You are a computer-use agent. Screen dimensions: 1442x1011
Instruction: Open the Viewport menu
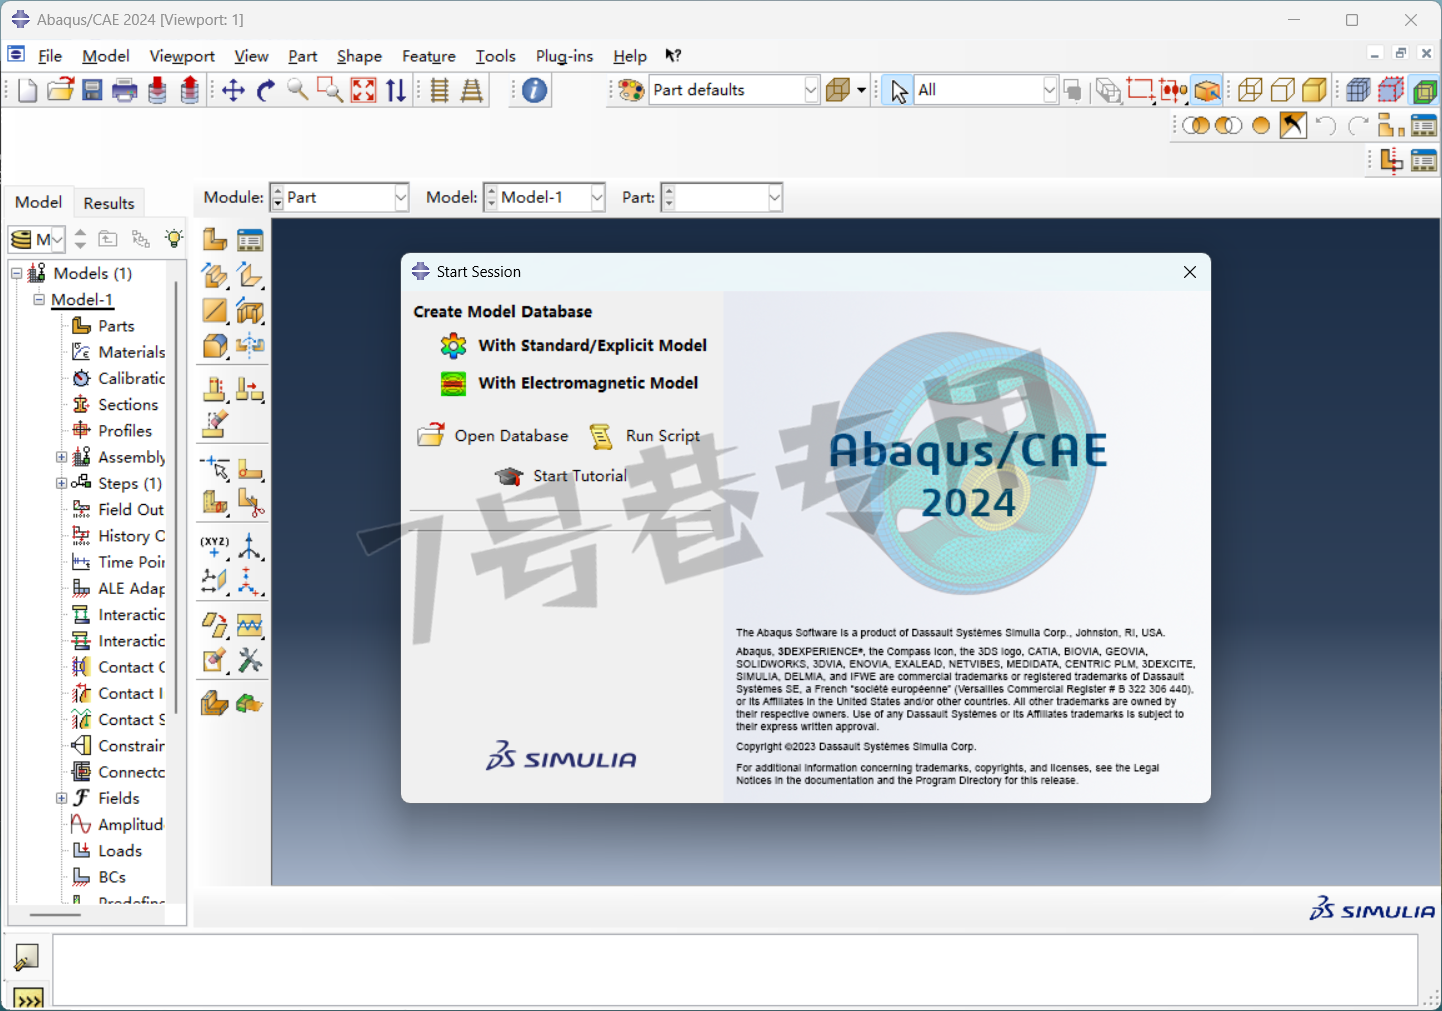click(x=182, y=56)
